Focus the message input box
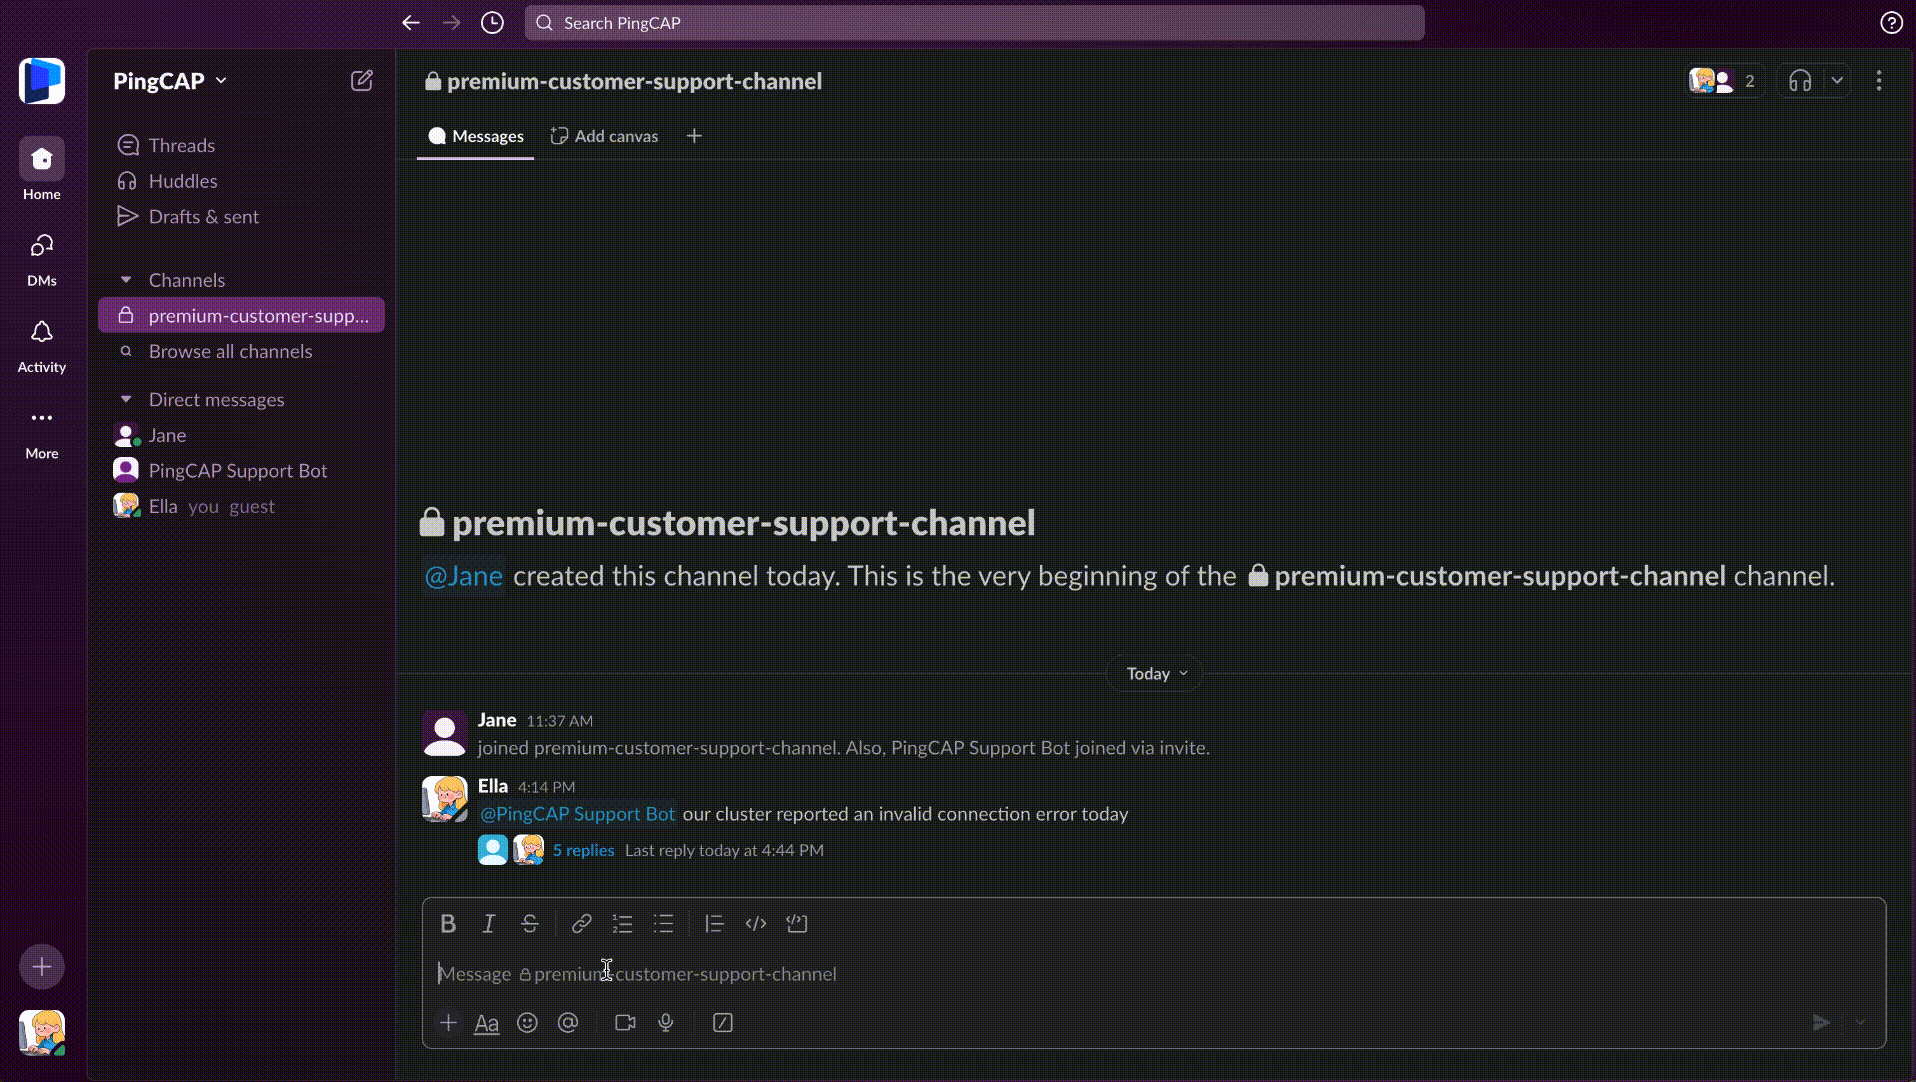The image size is (1916, 1082). pyautogui.click(x=1154, y=974)
